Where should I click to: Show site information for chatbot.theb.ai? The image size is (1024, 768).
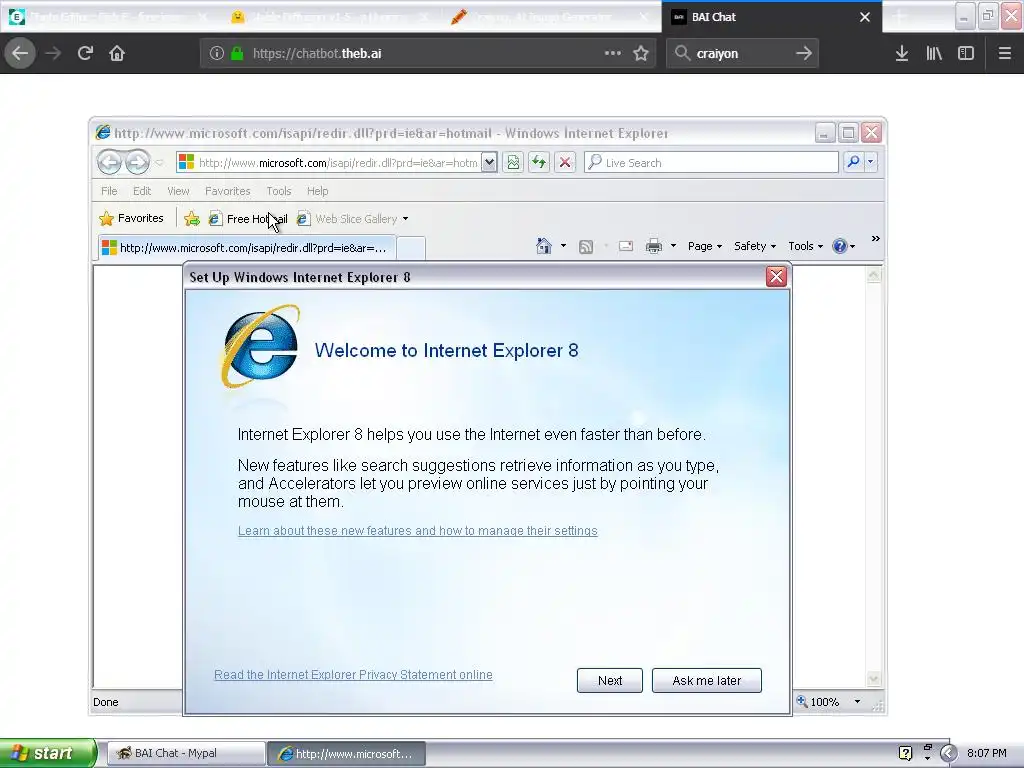coord(217,54)
